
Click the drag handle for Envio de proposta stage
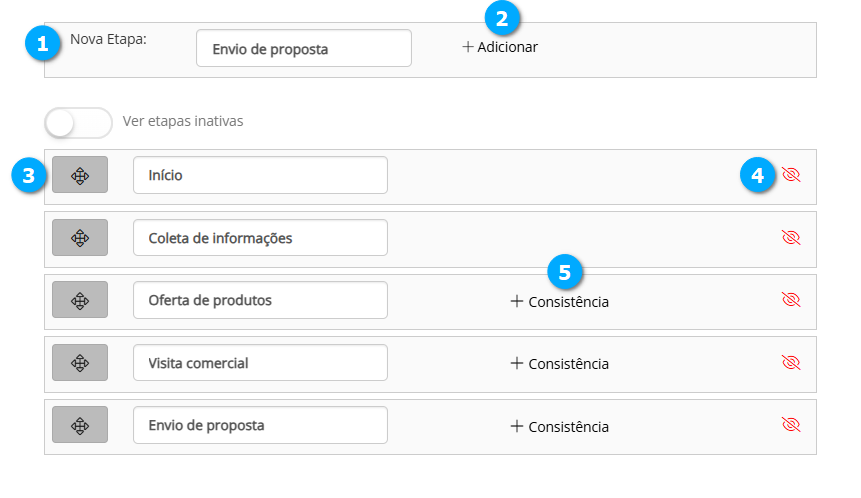[x=80, y=425]
